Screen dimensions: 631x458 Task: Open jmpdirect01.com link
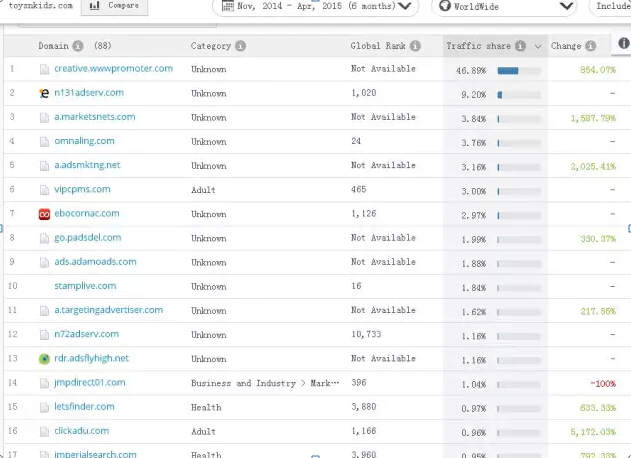(x=90, y=382)
